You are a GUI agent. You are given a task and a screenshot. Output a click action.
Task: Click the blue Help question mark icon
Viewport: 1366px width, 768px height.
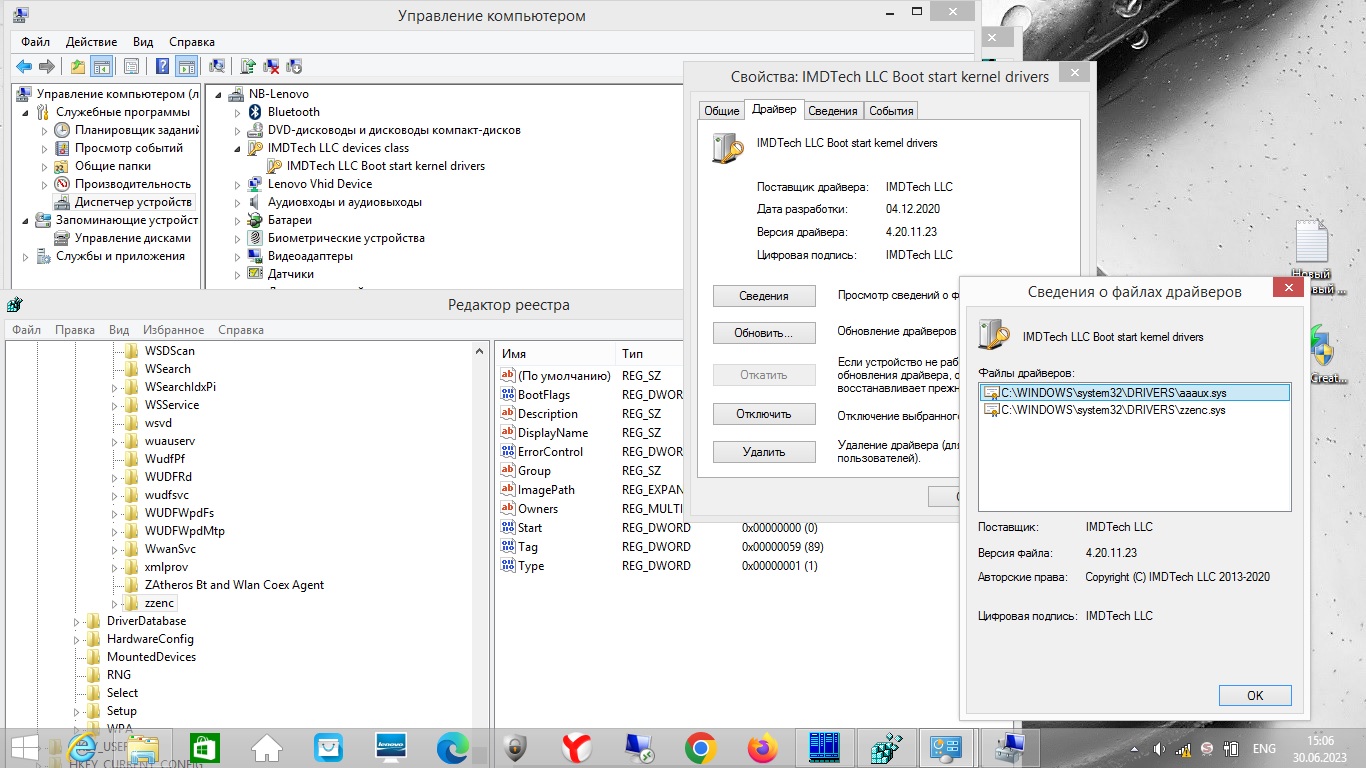pos(162,67)
